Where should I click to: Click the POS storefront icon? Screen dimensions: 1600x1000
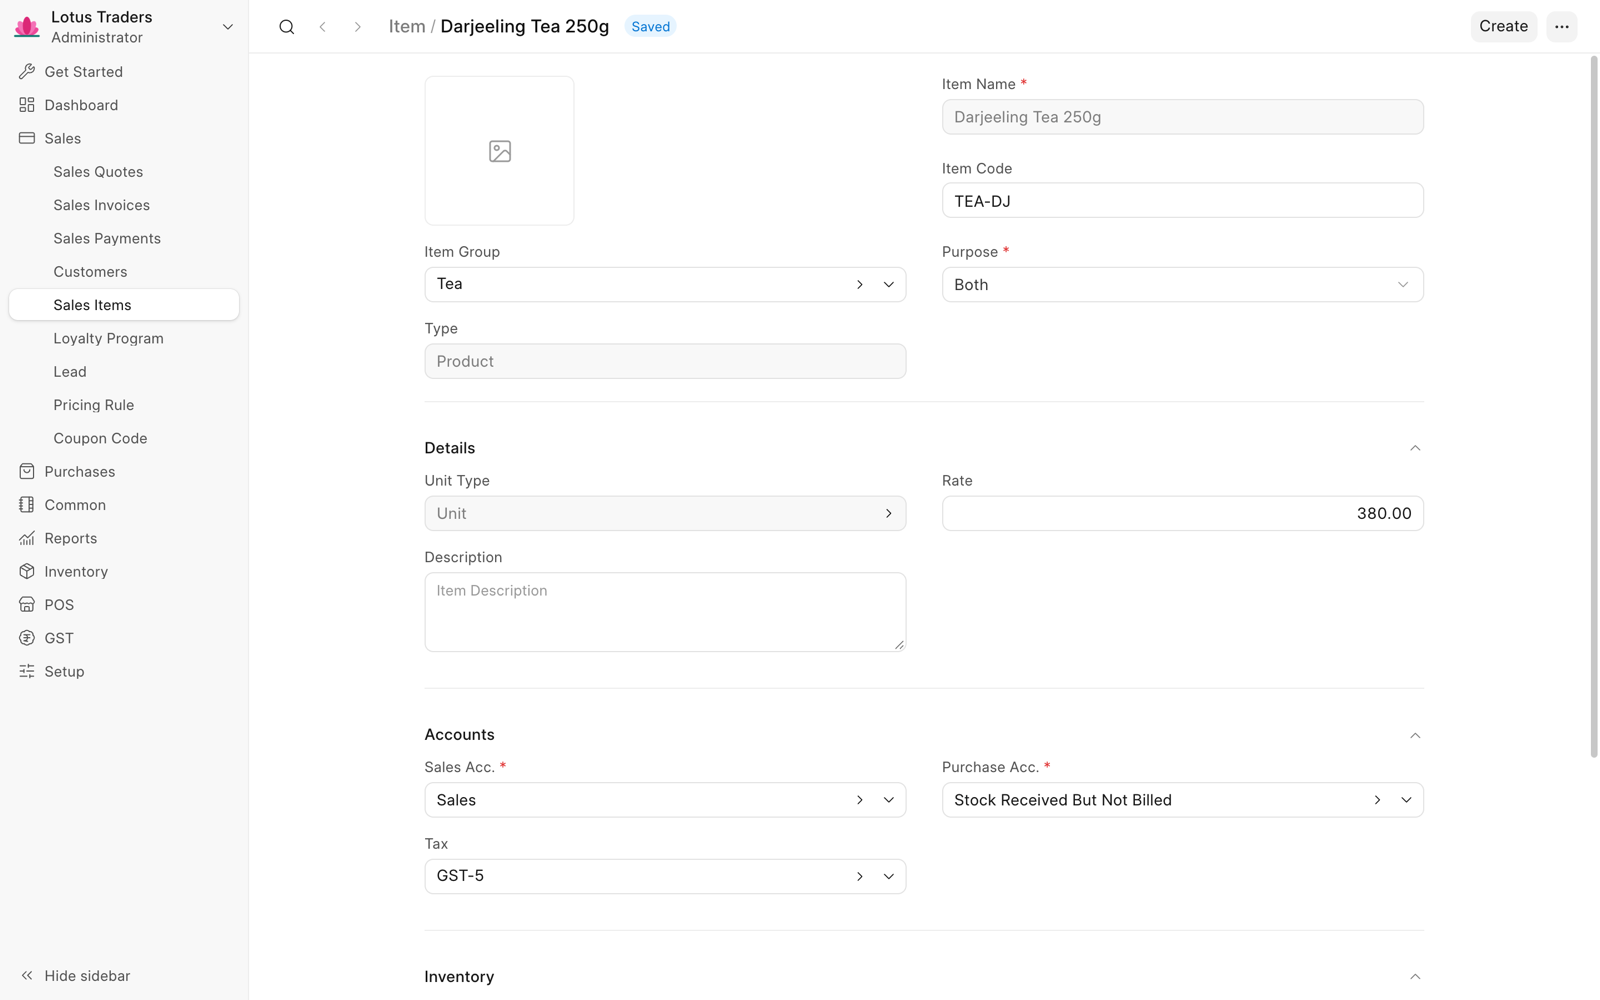point(27,605)
